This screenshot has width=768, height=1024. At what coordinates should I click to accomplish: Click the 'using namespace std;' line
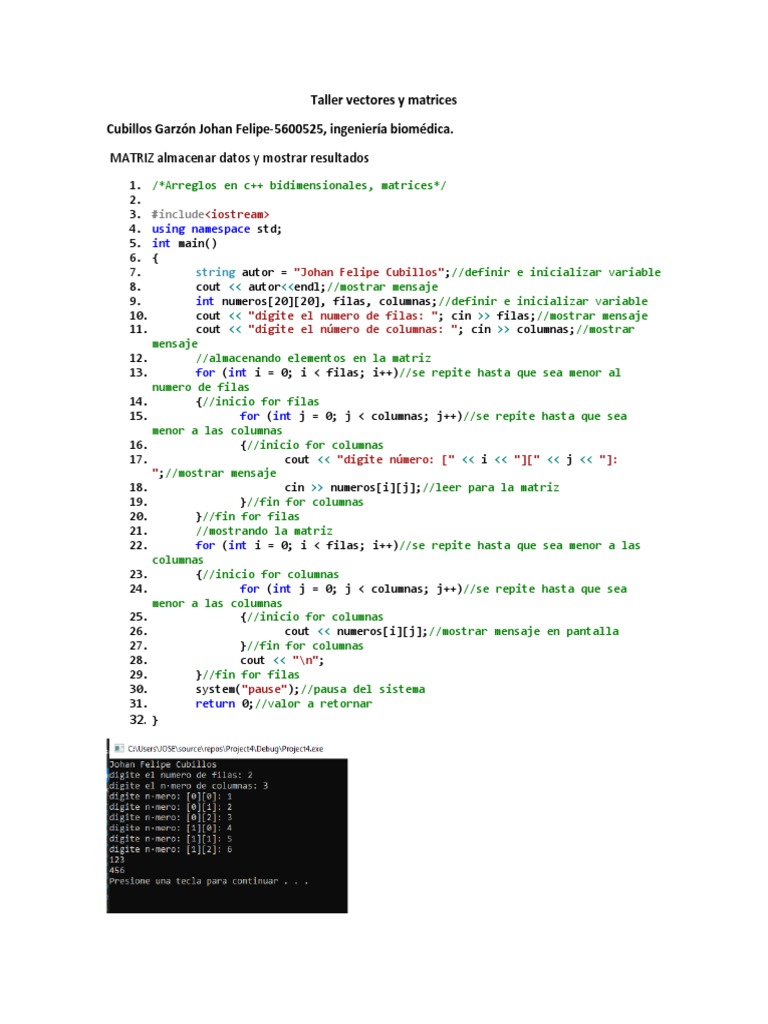point(217,229)
